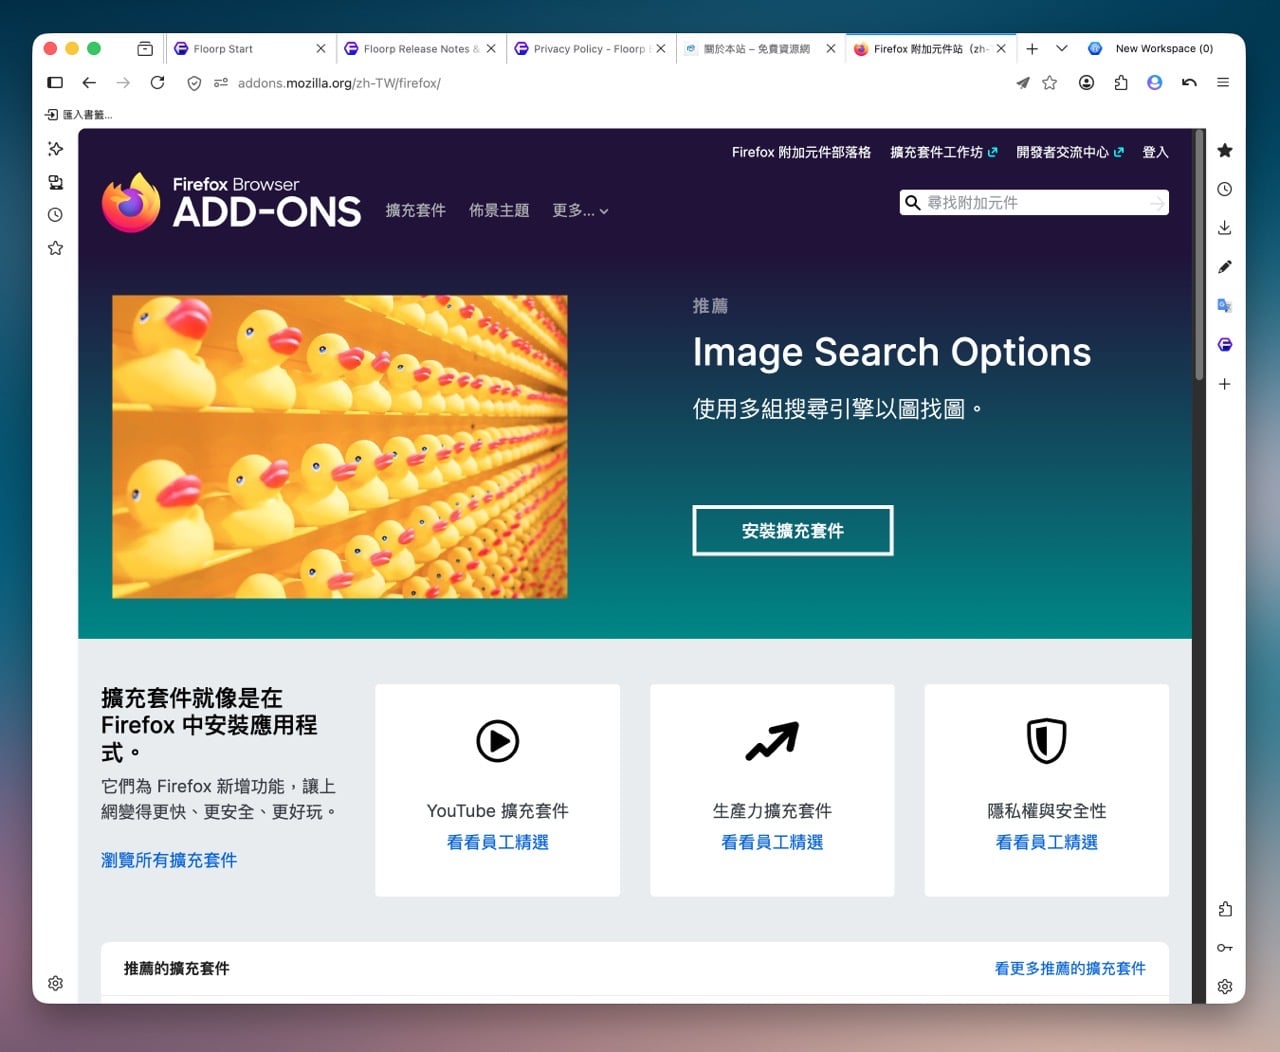Open add-ons puzzle icon at sidebar bottom
The height and width of the screenshot is (1052, 1280).
[x=1225, y=909]
